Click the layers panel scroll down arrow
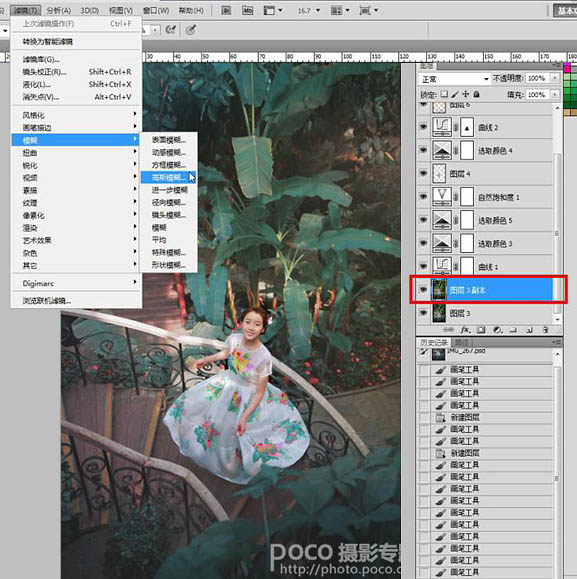 [x=557, y=319]
